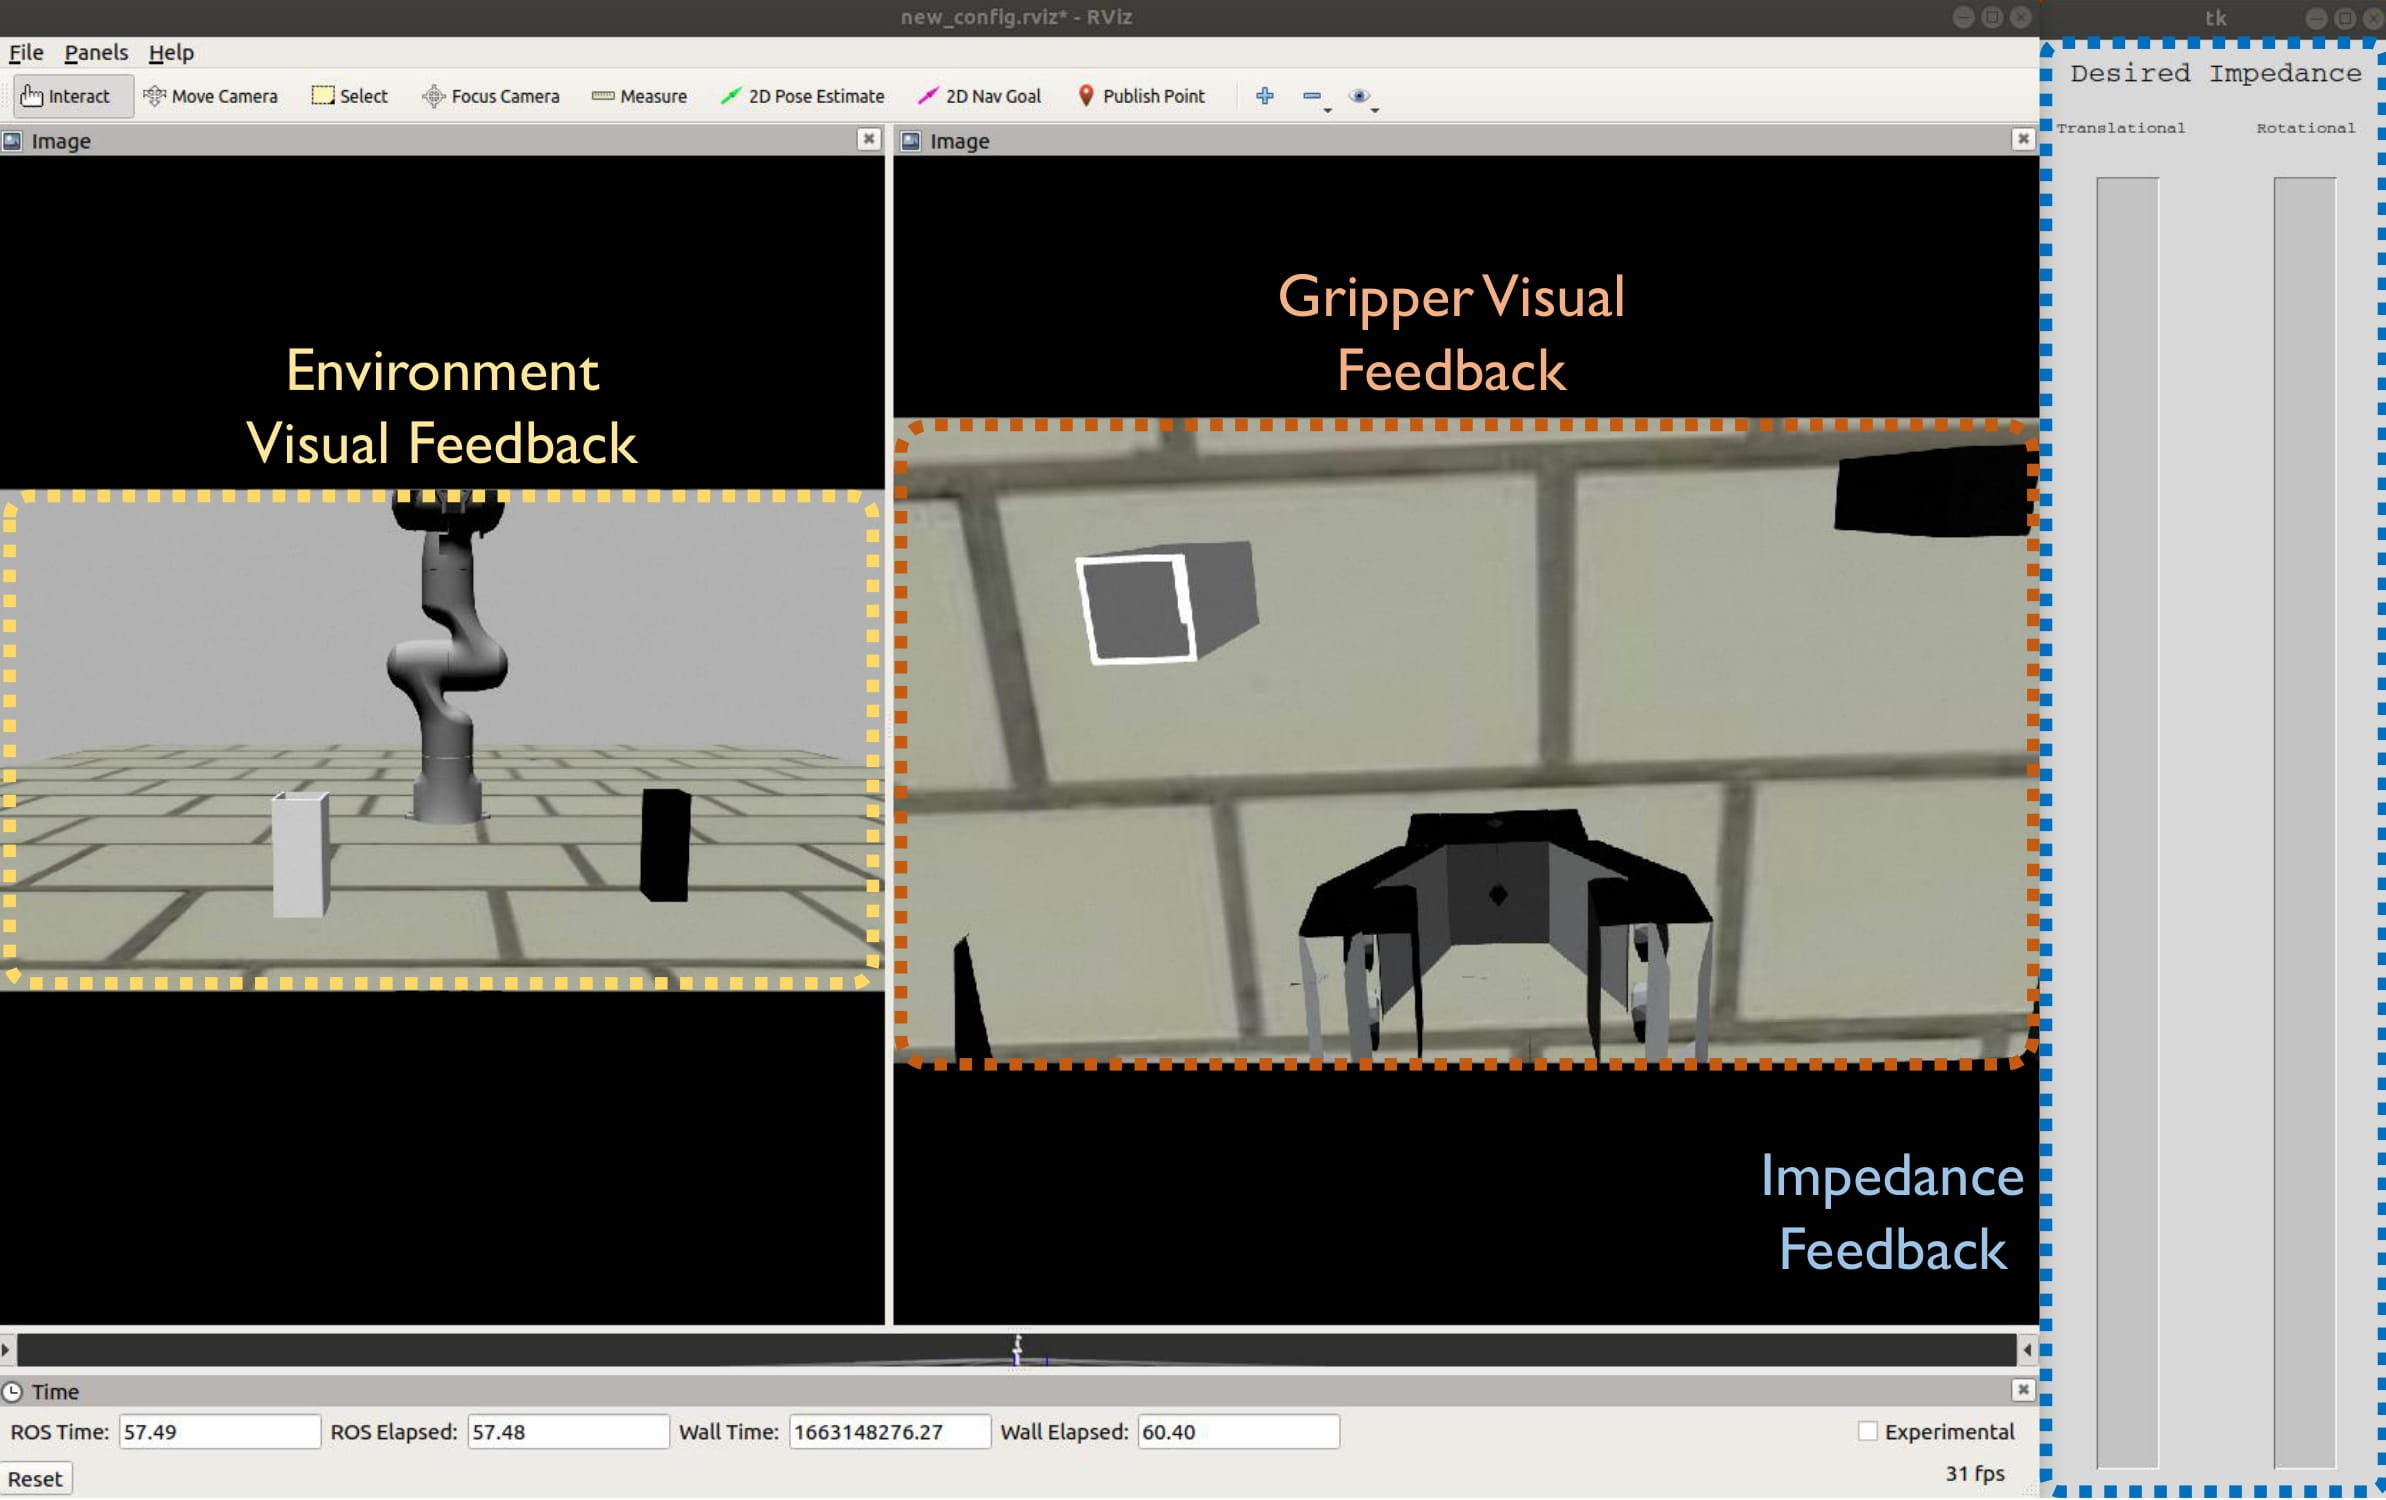The image size is (2386, 1500).
Task: Open the File menu
Action: click(x=26, y=52)
